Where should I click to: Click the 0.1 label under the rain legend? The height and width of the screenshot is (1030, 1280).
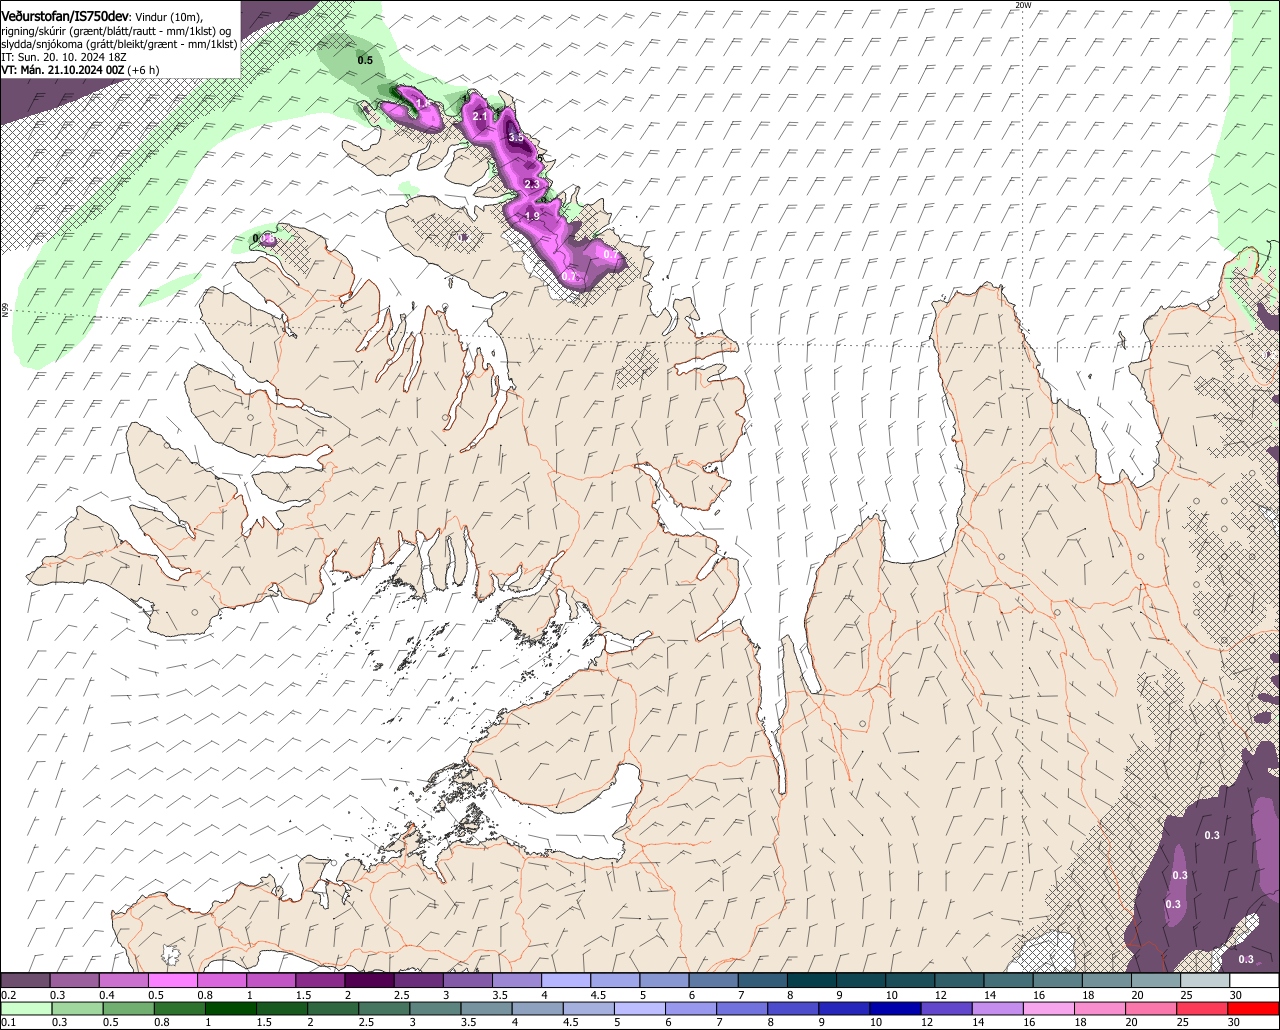(x=8, y=1022)
